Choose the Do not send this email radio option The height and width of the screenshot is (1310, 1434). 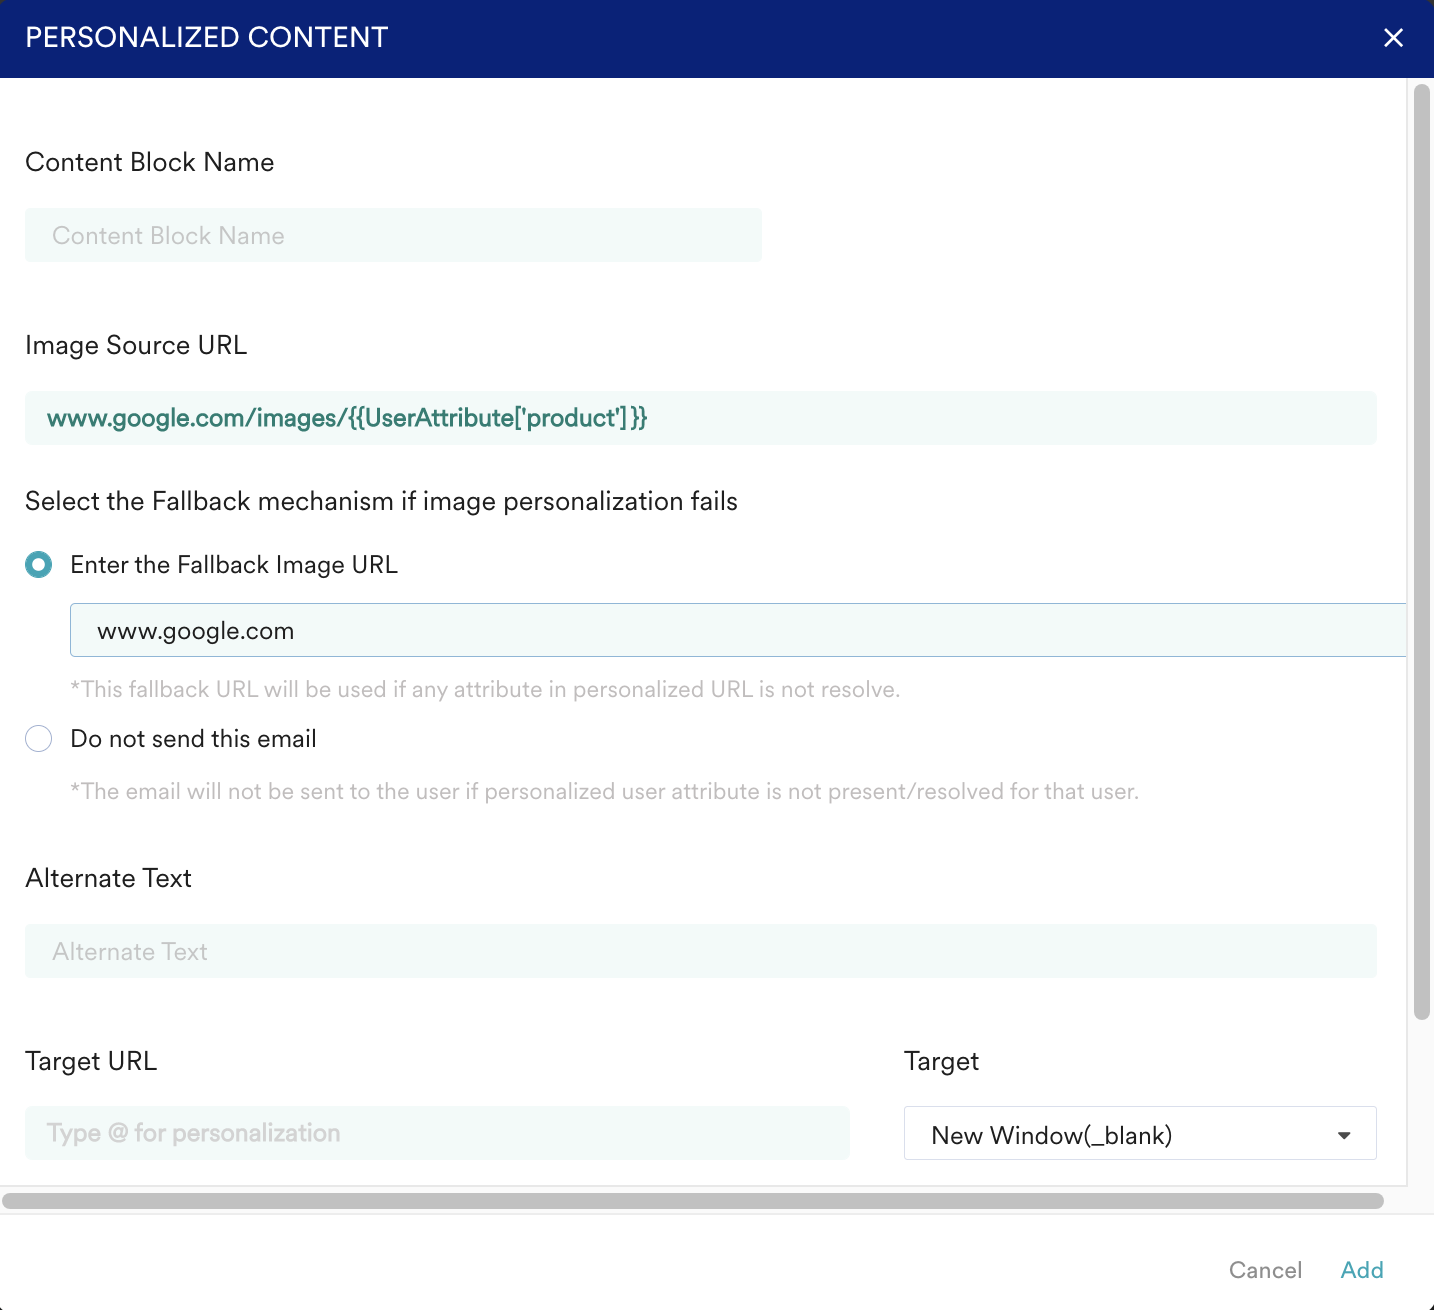(39, 739)
